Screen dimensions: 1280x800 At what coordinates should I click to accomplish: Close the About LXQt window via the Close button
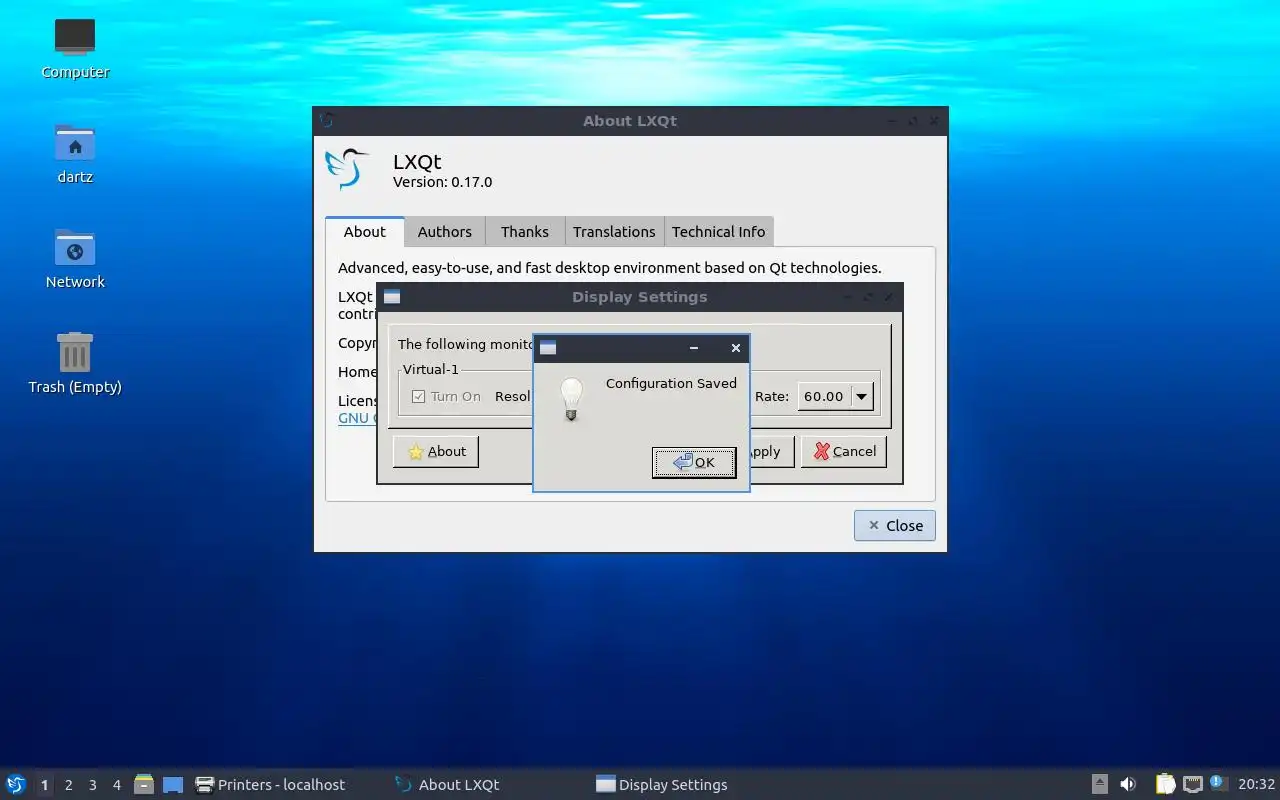[895, 525]
